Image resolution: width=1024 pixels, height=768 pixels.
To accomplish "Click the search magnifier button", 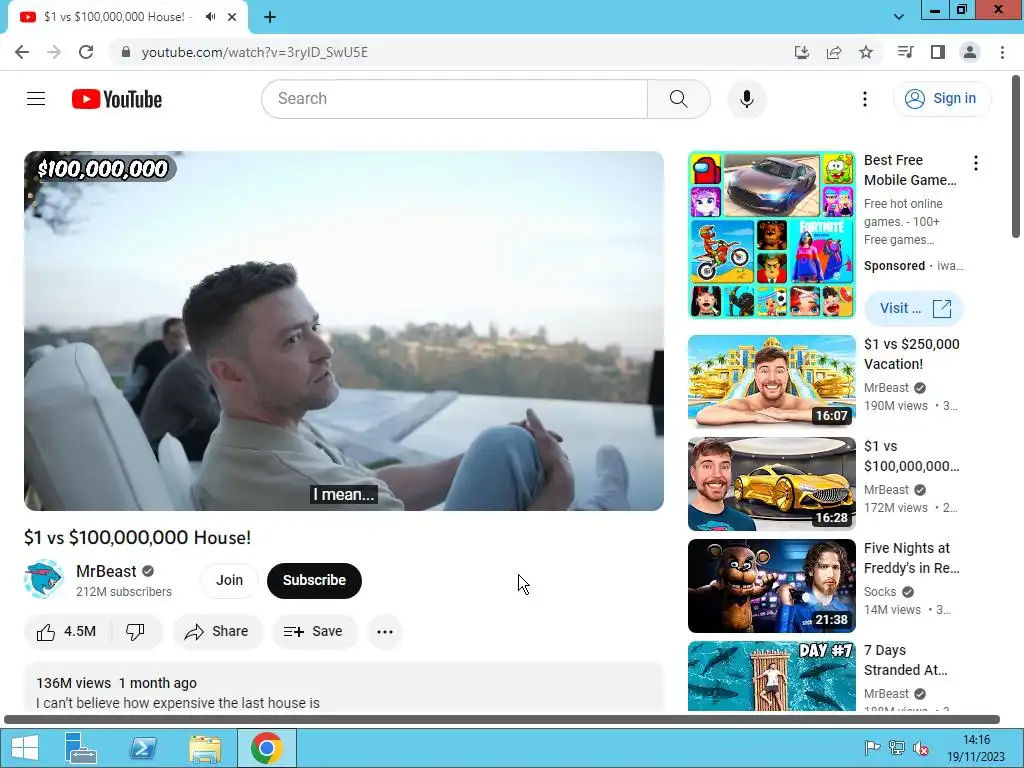I will pos(679,99).
